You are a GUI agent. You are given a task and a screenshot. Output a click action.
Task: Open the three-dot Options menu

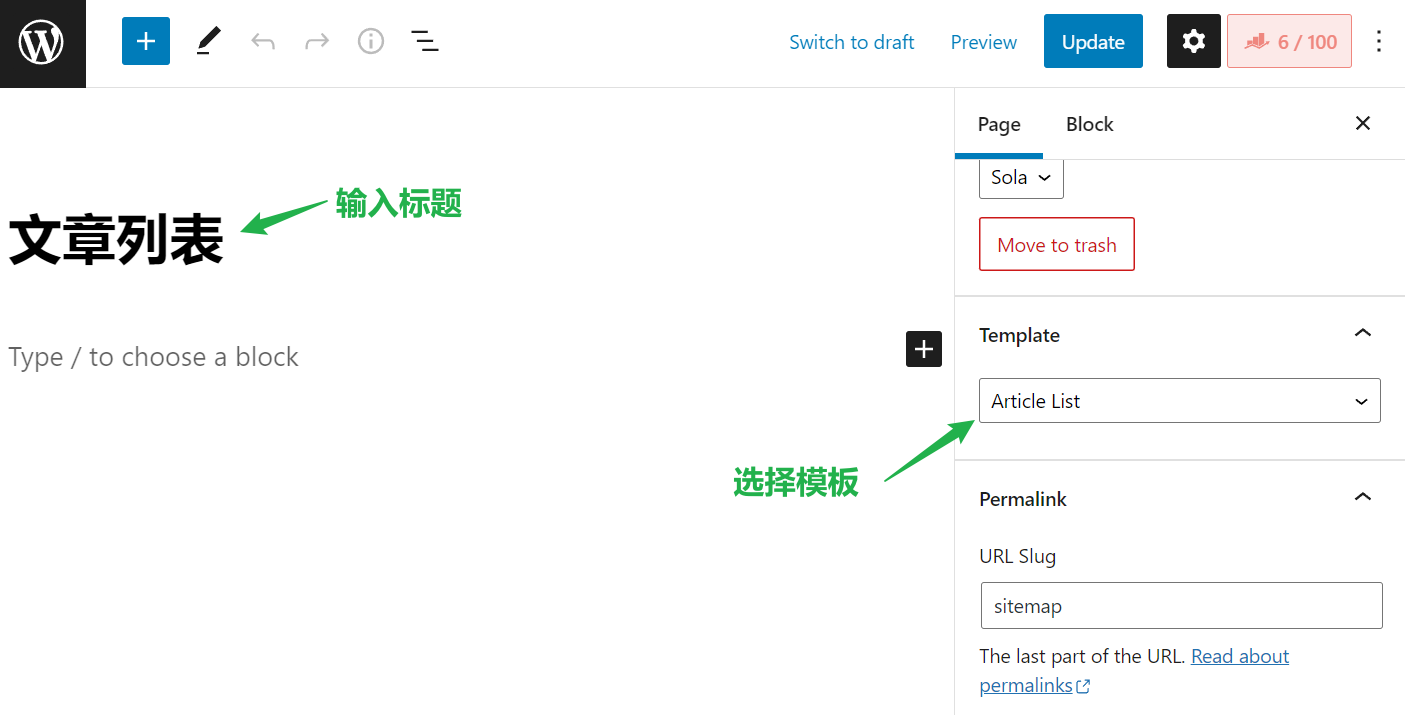(1379, 41)
